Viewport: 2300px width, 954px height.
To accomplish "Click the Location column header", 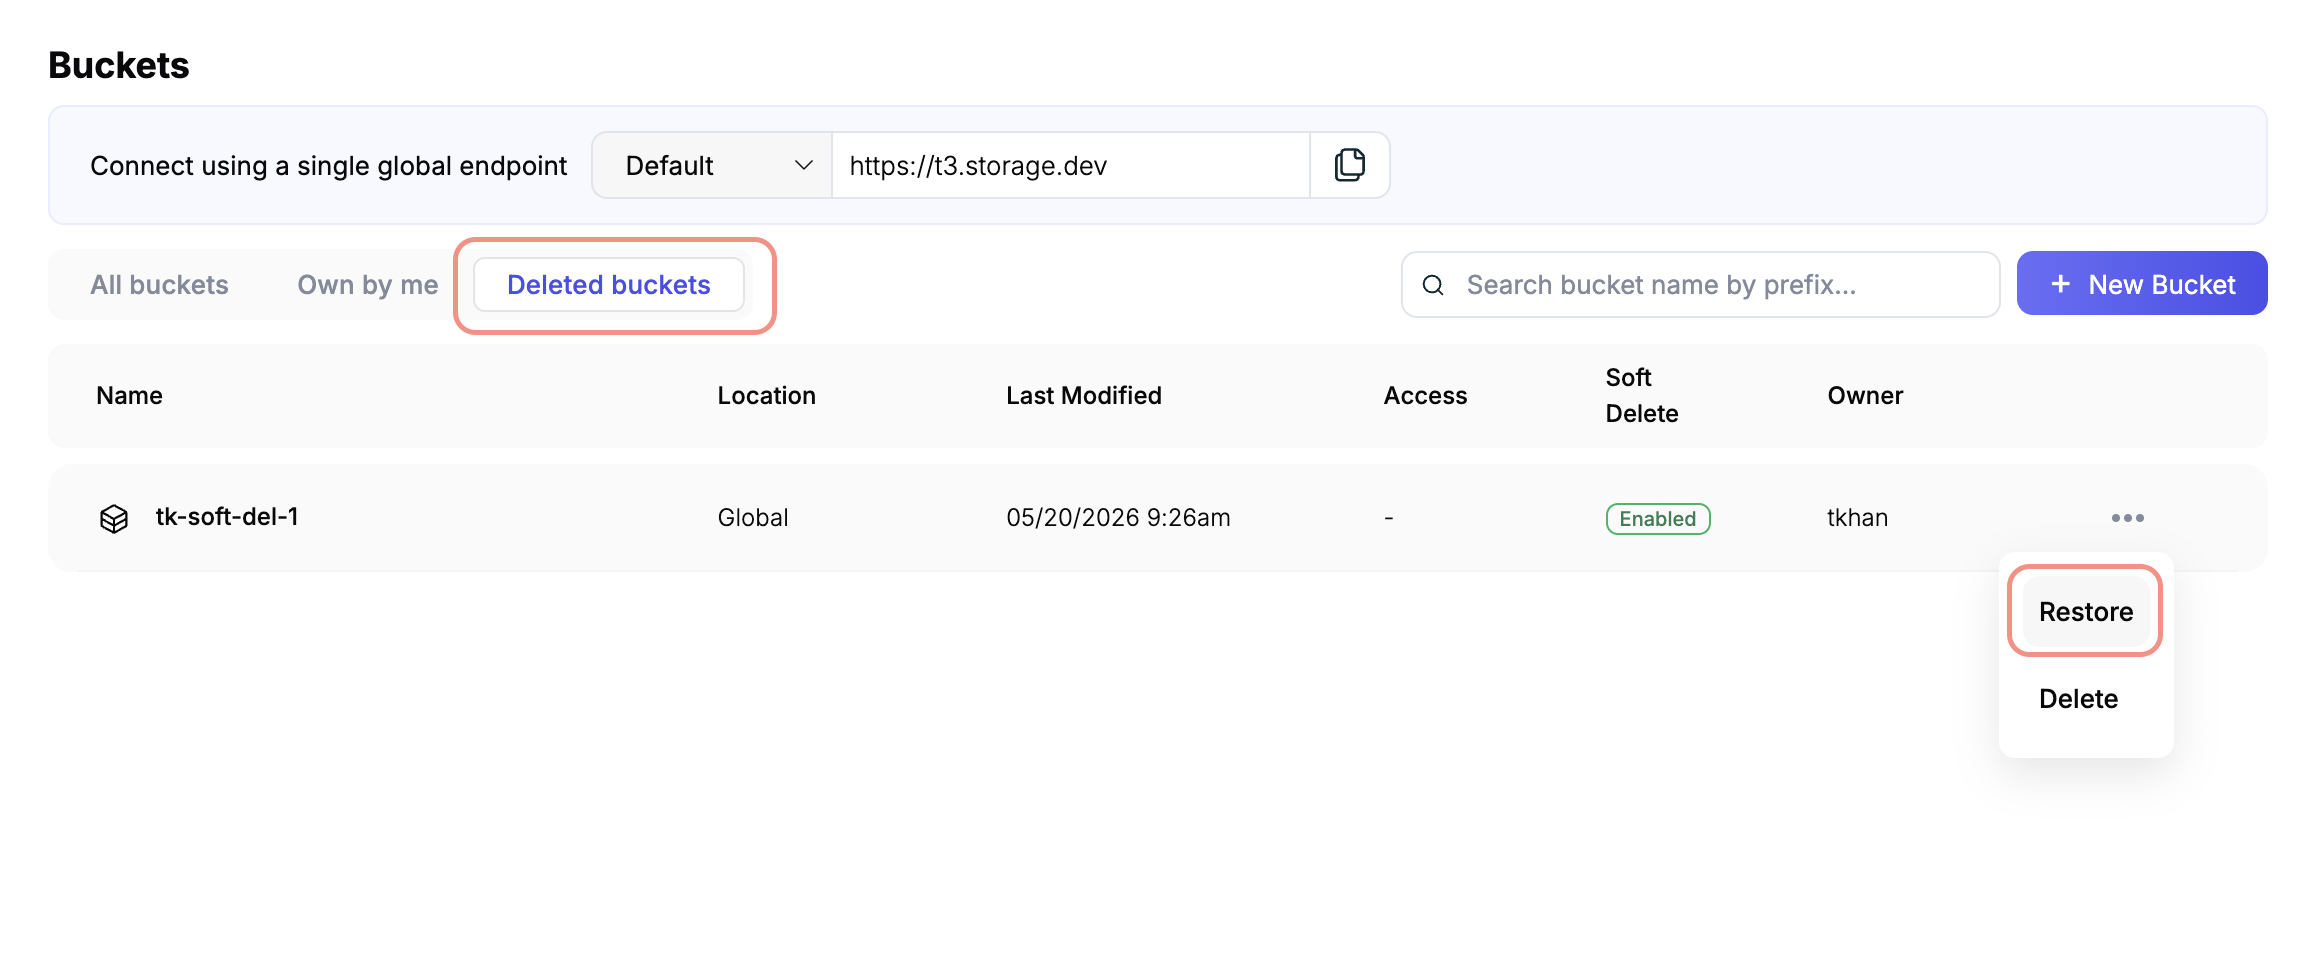I will pos(767,395).
